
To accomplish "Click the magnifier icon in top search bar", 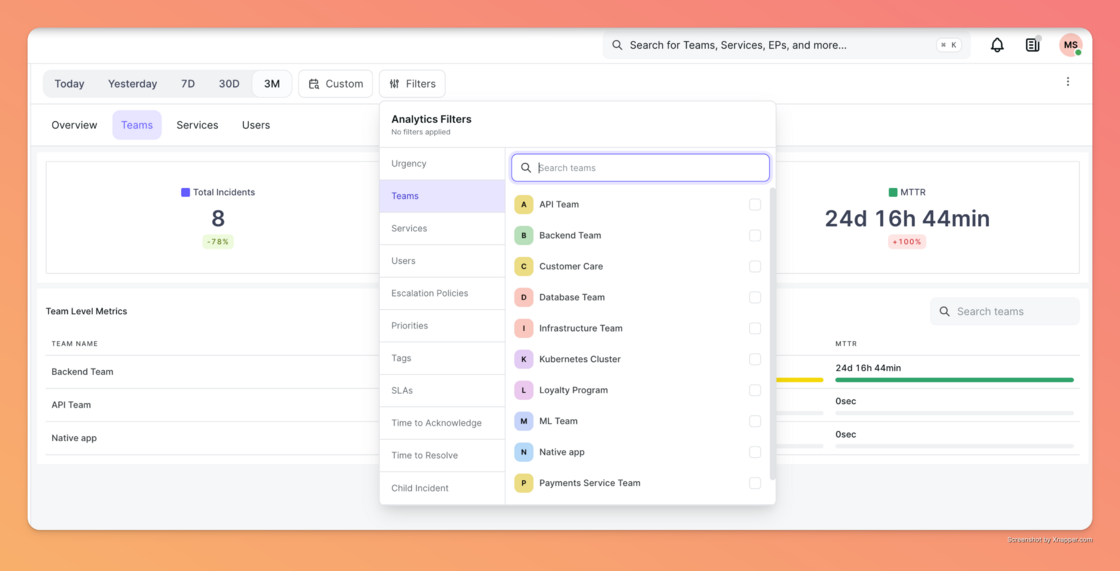I will click(617, 45).
